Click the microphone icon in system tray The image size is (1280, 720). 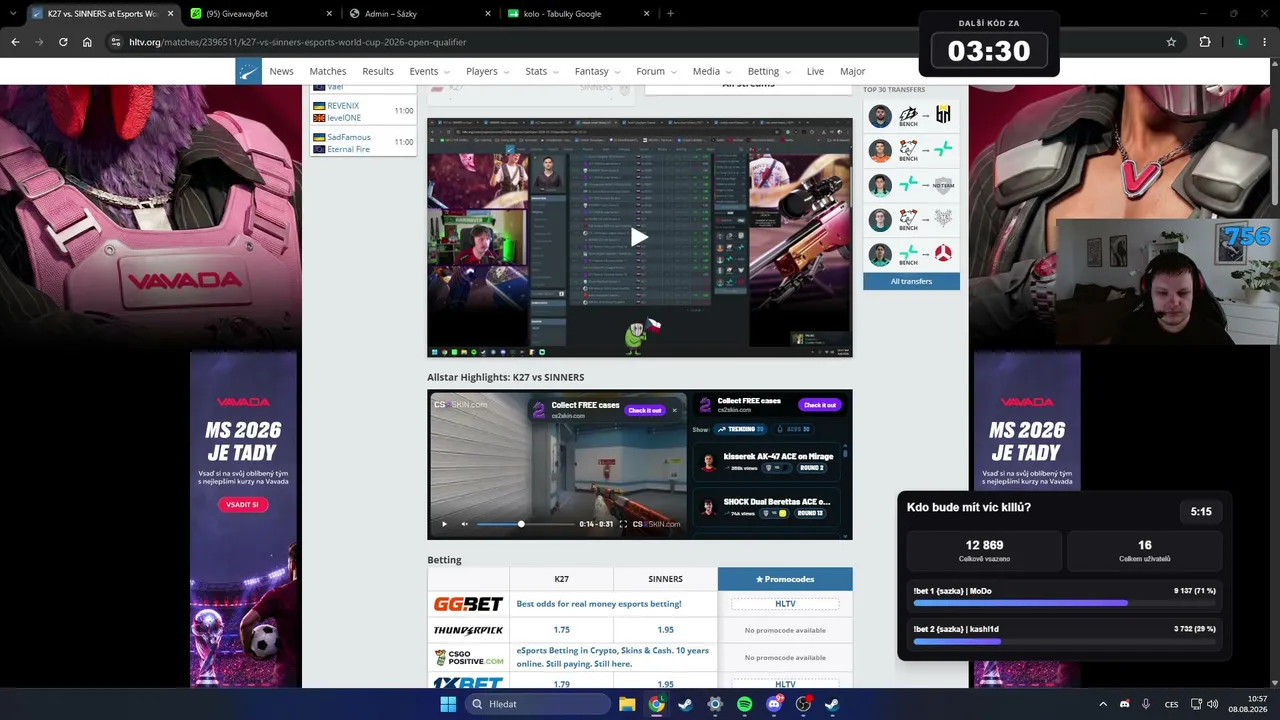[x=1146, y=704]
